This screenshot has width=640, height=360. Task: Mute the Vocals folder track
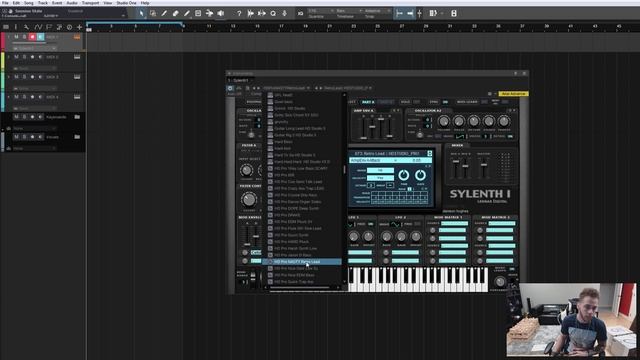[x=16, y=137]
